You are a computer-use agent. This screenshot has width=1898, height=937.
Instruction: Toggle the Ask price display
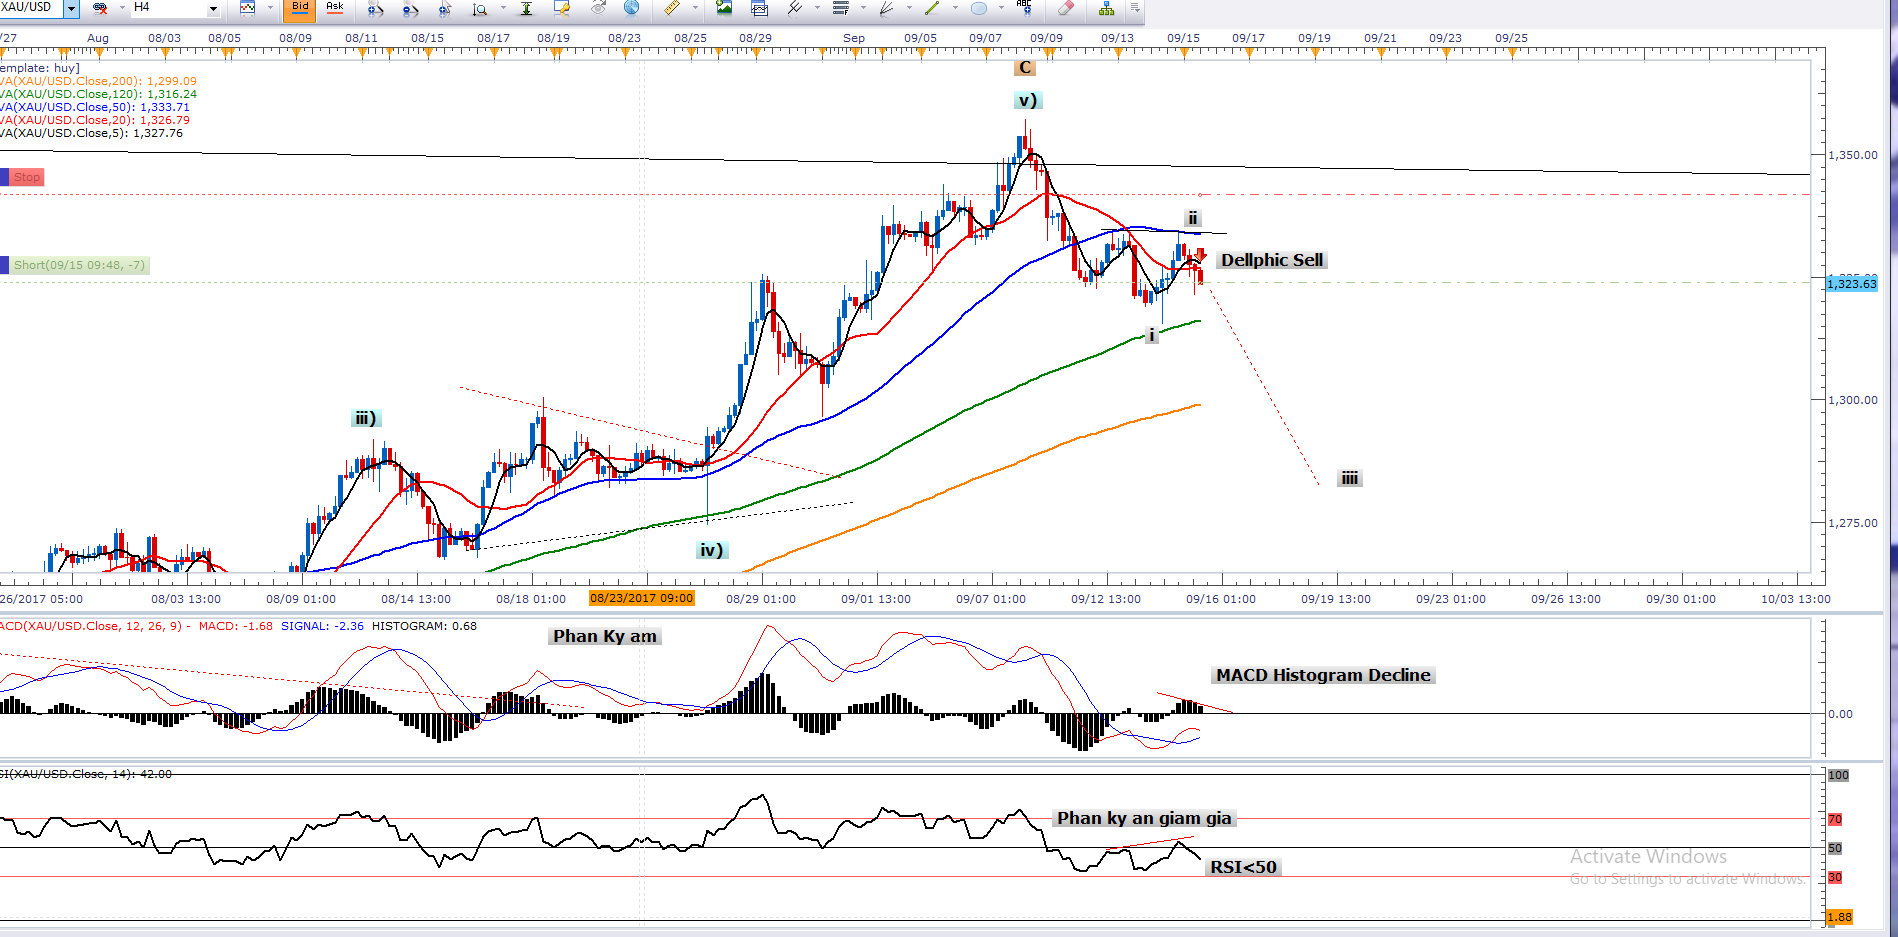[335, 9]
